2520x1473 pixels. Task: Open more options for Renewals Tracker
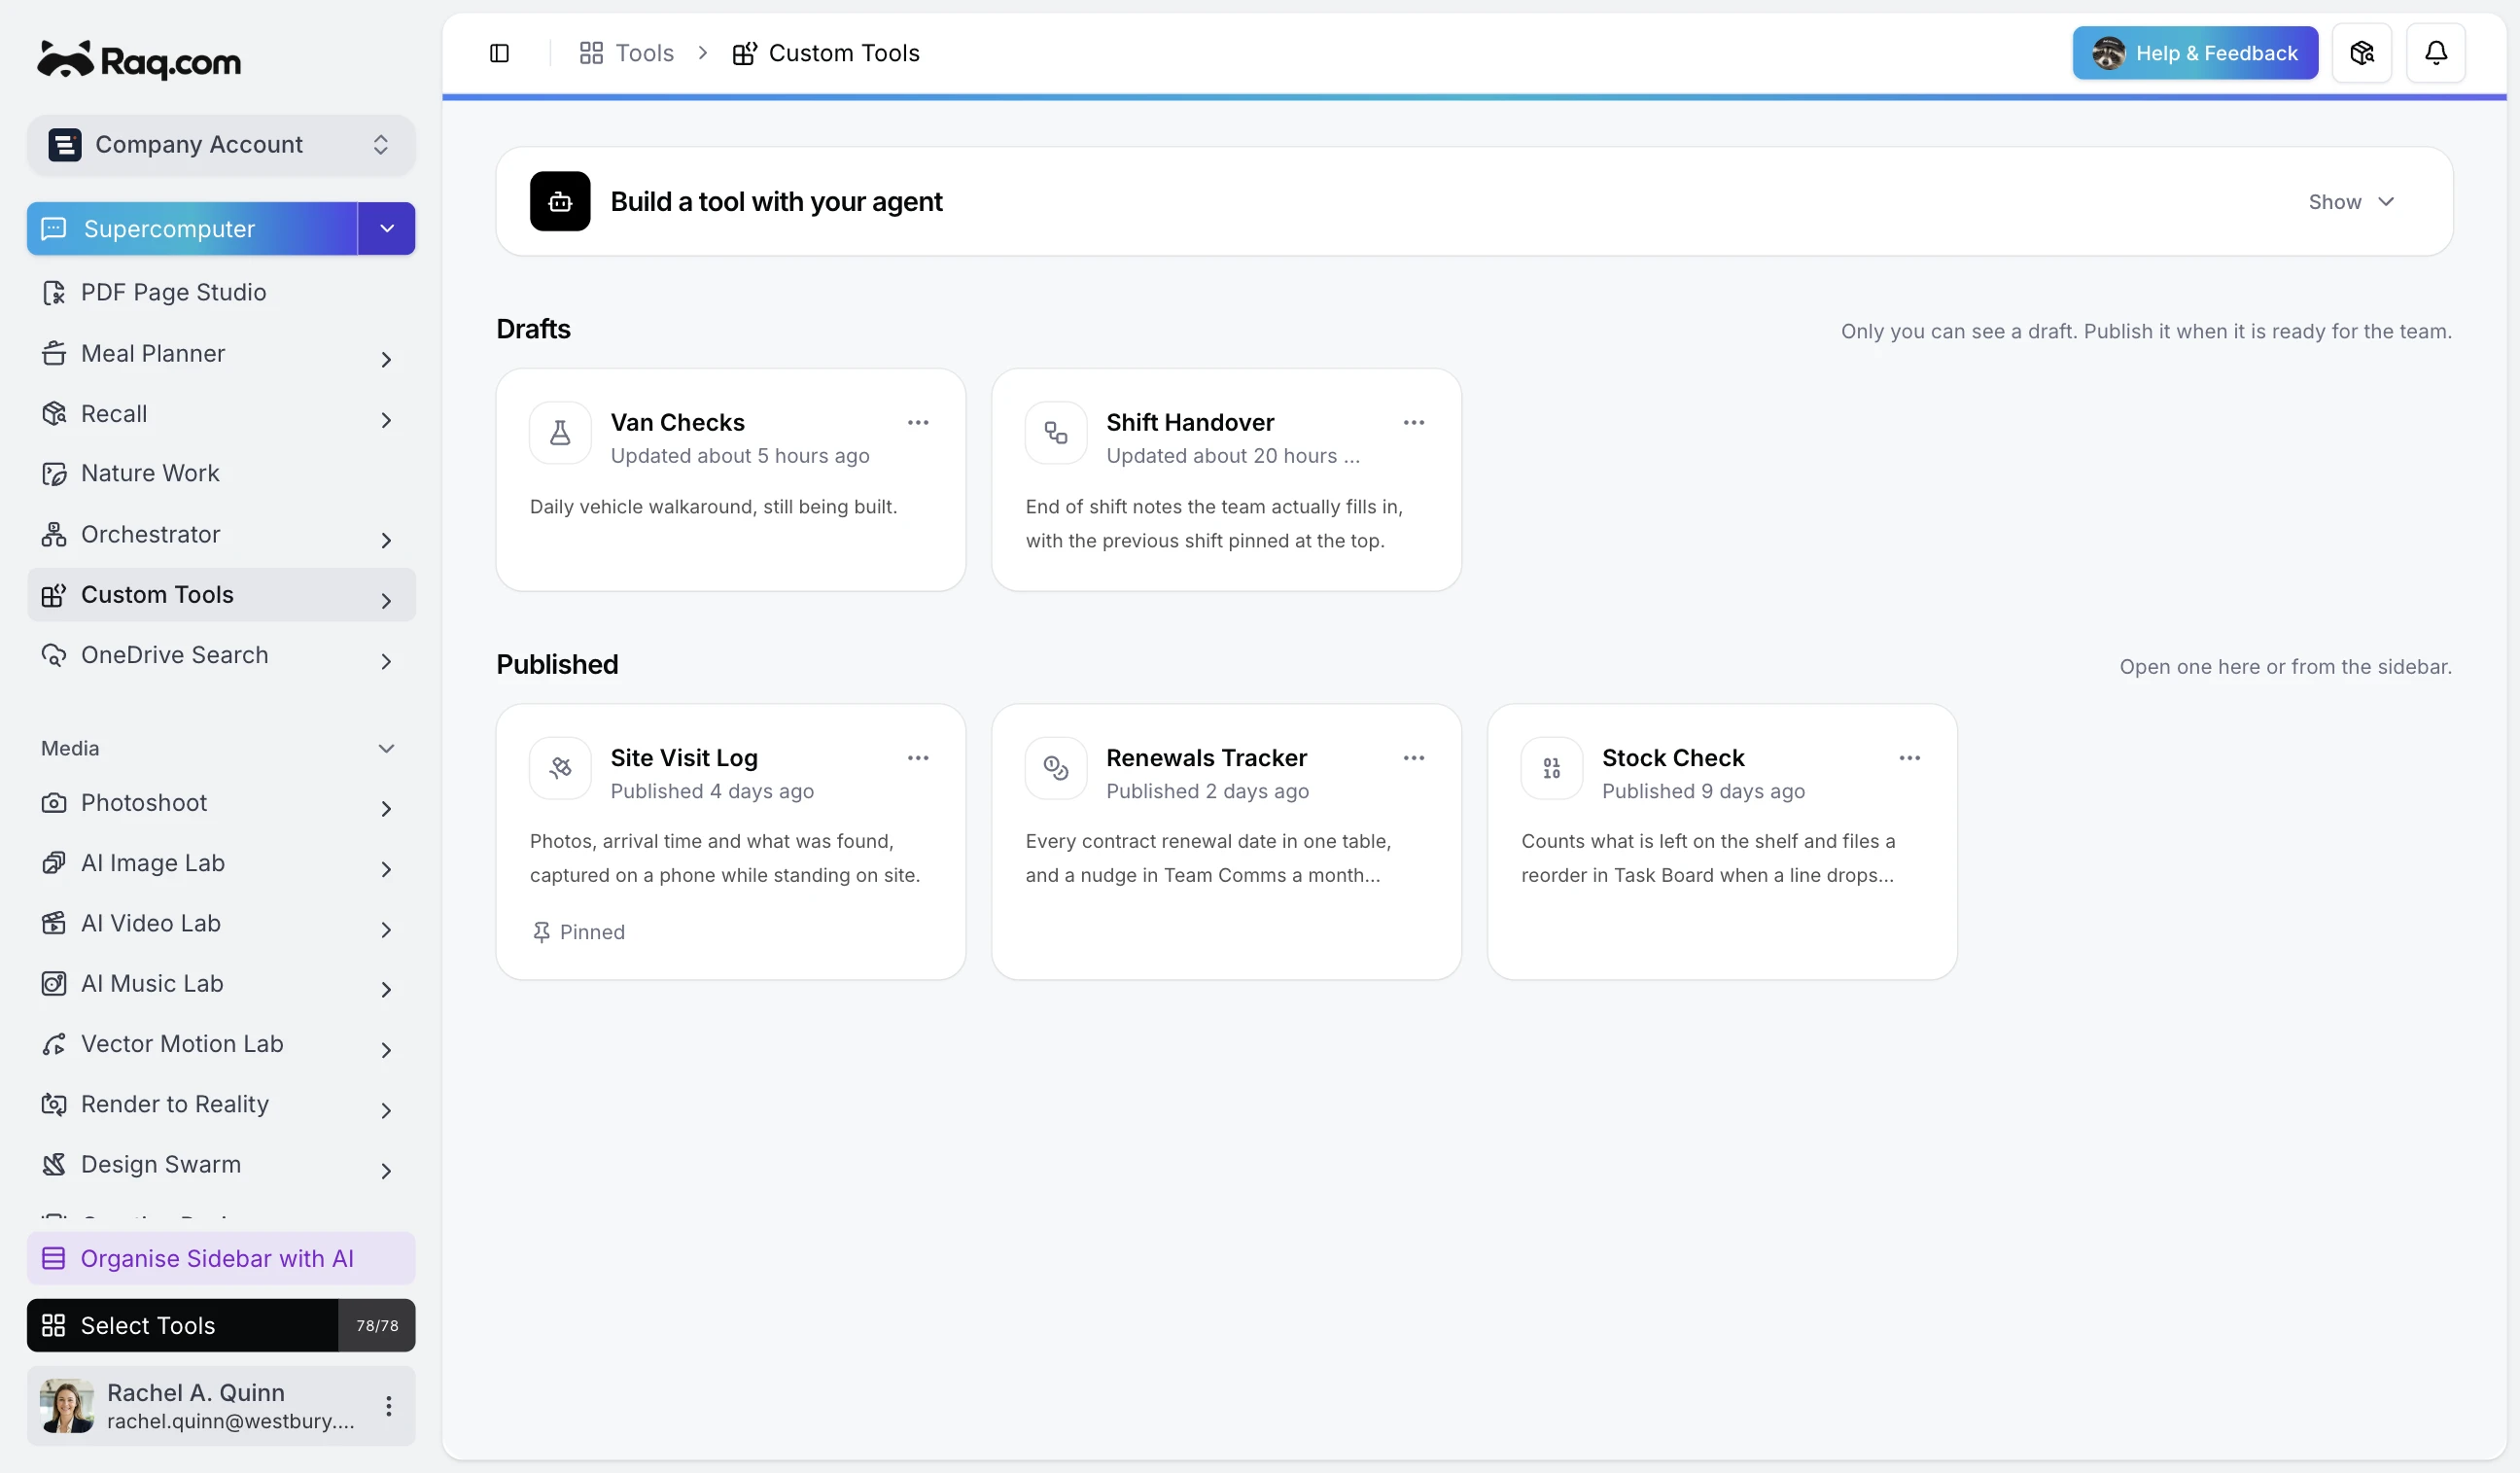[x=1414, y=758]
